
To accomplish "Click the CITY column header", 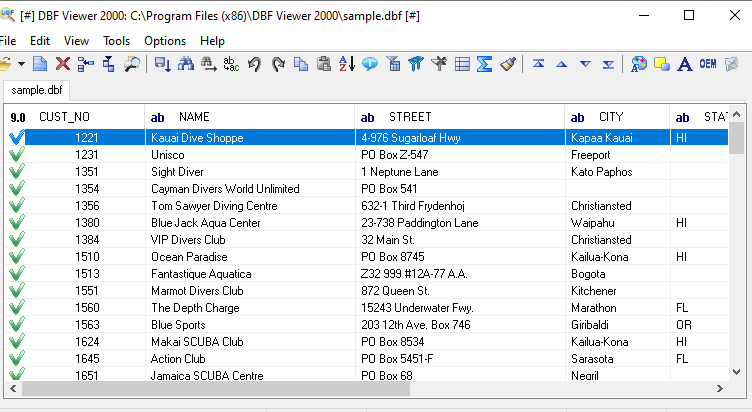I will pos(617,117).
